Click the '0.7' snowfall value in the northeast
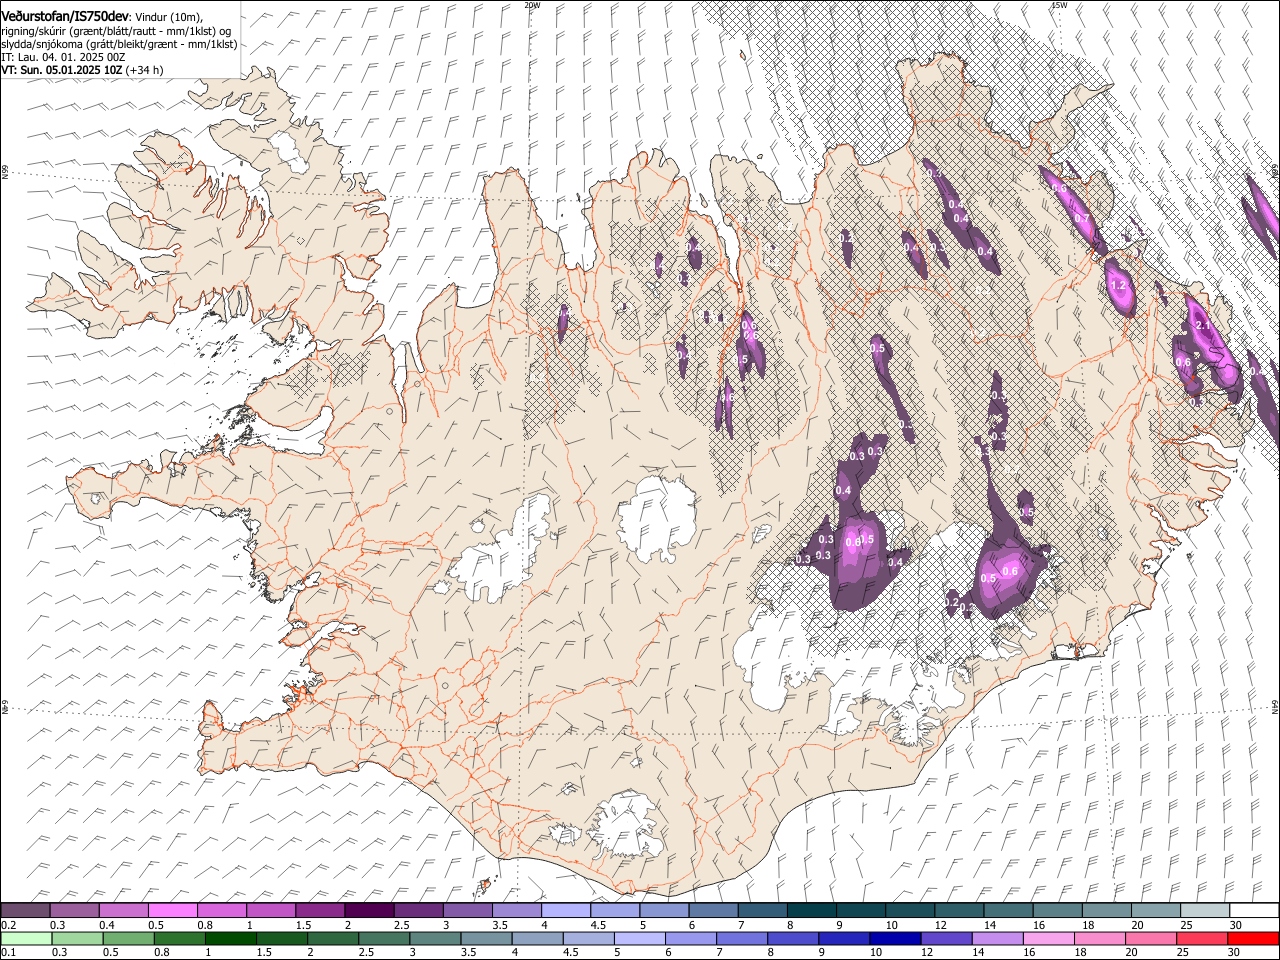This screenshot has height=960, width=1280. click(x=1081, y=219)
